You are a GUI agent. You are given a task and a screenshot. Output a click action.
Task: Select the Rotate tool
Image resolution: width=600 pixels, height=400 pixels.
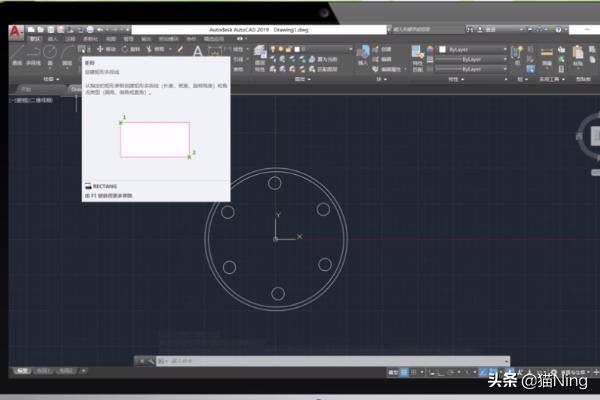pyautogui.click(x=131, y=49)
